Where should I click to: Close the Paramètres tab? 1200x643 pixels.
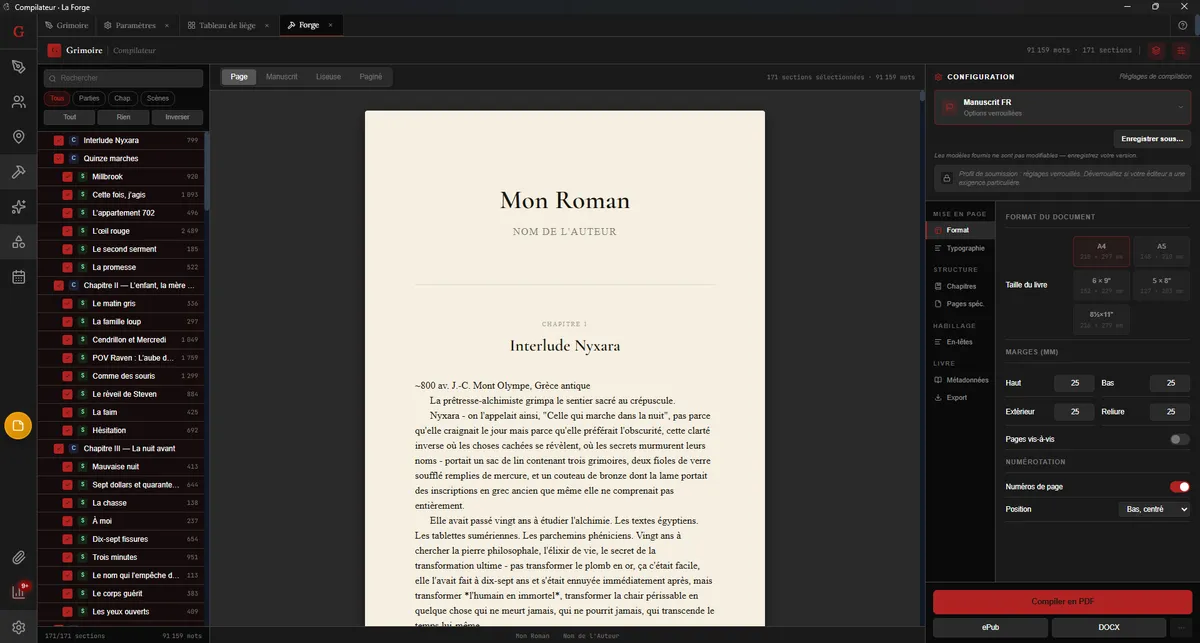(166, 25)
